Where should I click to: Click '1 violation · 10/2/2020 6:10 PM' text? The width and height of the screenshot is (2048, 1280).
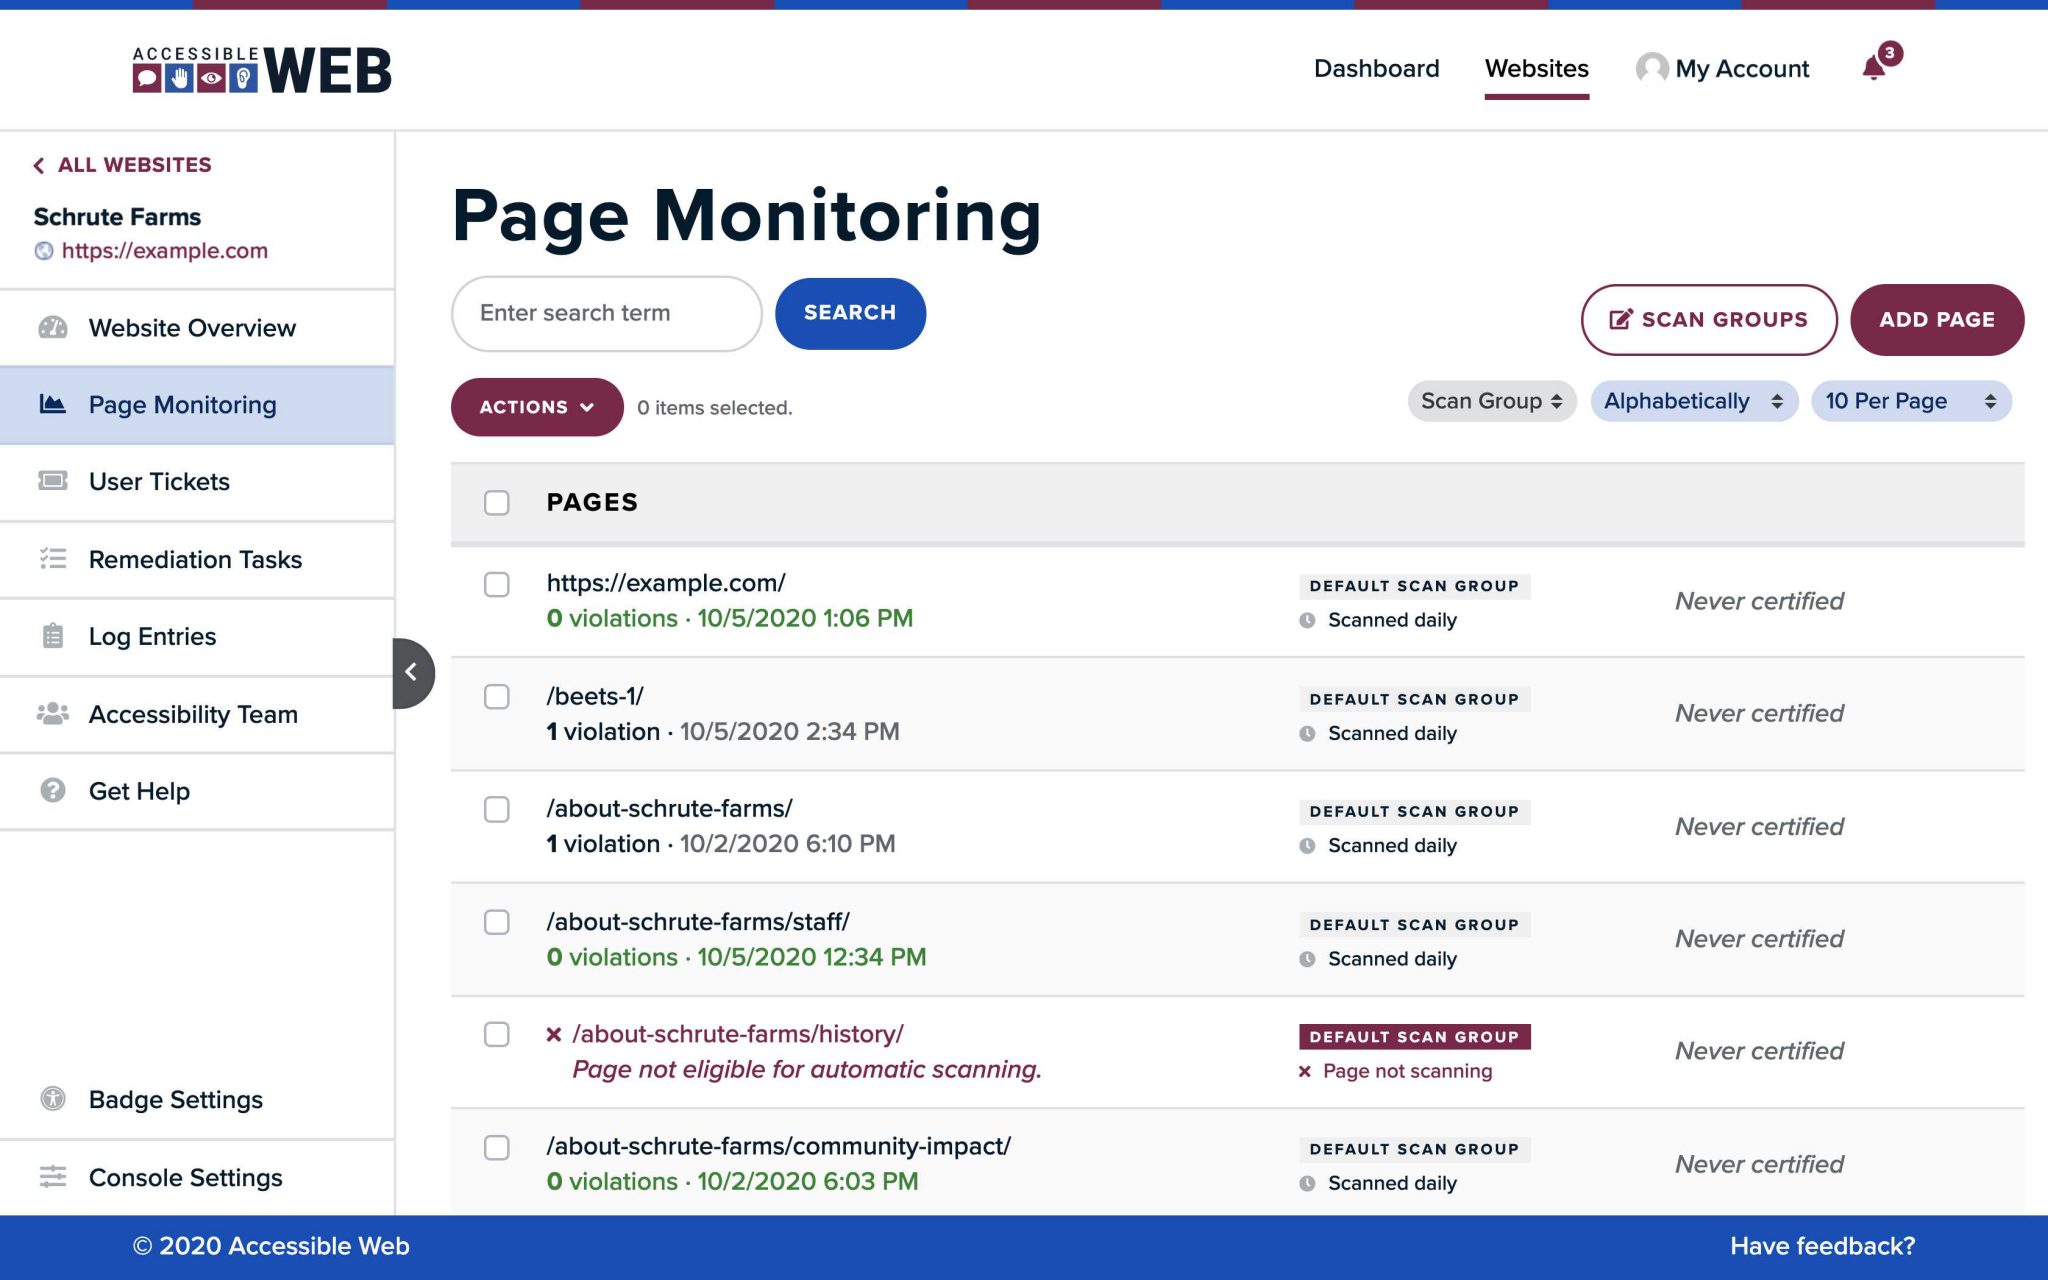click(x=721, y=844)
